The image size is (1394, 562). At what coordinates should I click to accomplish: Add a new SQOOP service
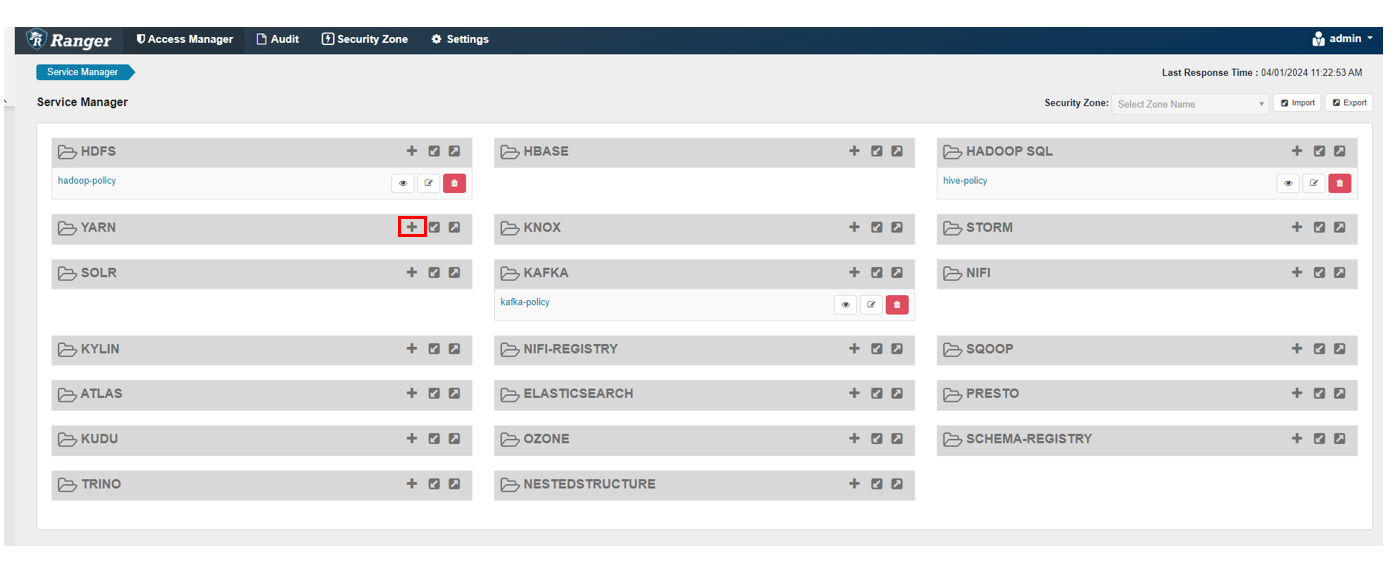pyautogui.click(x=1297, y=349)
